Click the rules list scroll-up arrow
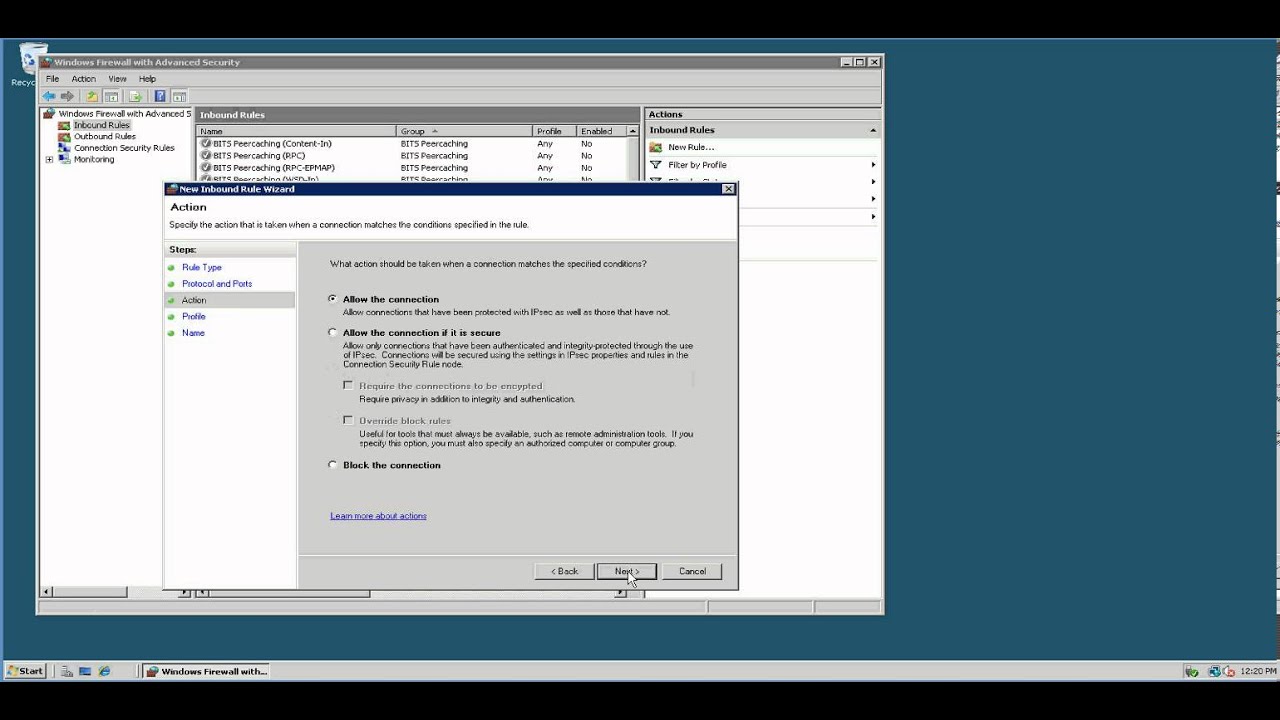The image size is (1280, 720). pos(632,131)
